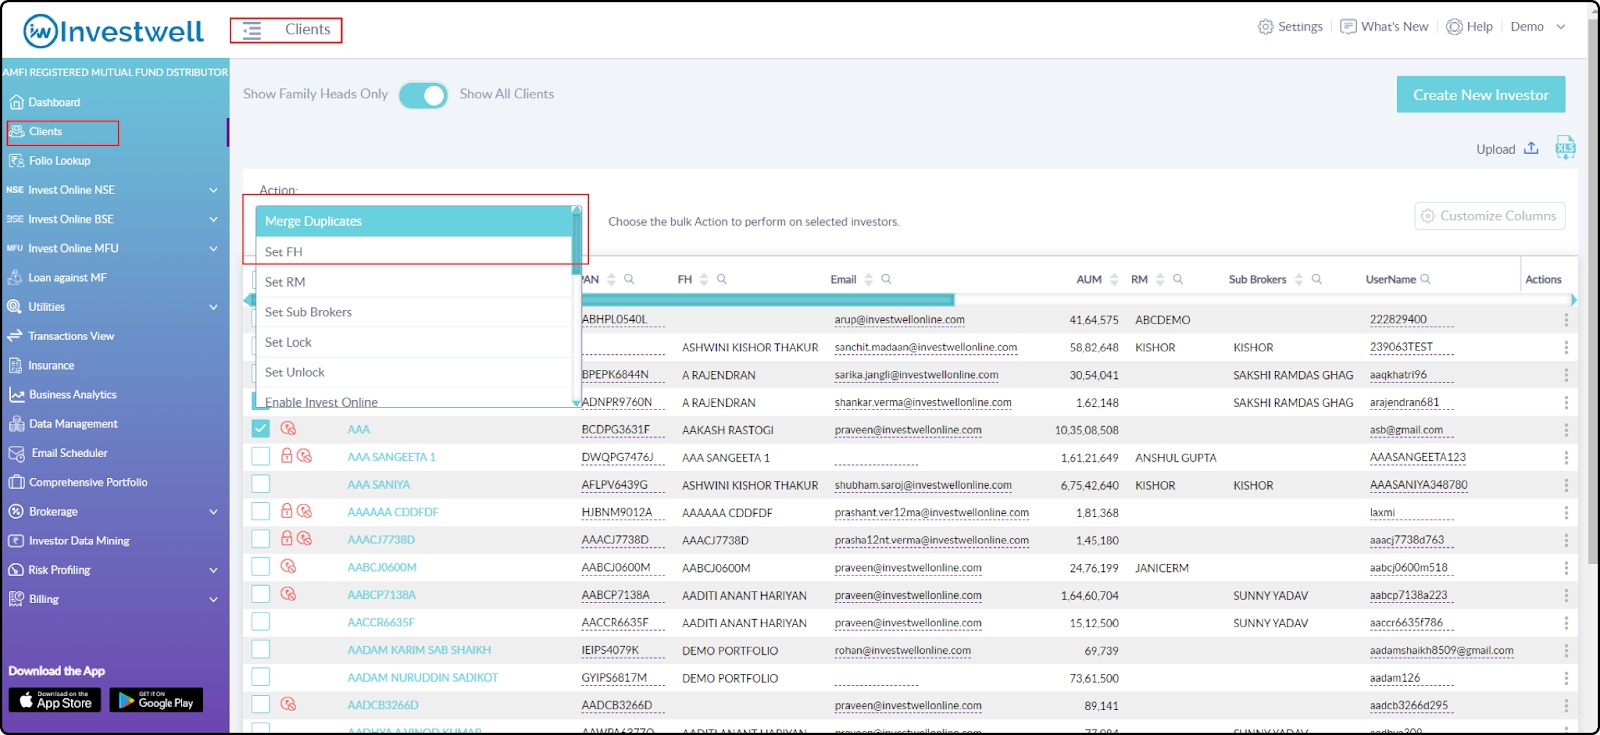Open Data Management icon

click(x=16, y=424)
